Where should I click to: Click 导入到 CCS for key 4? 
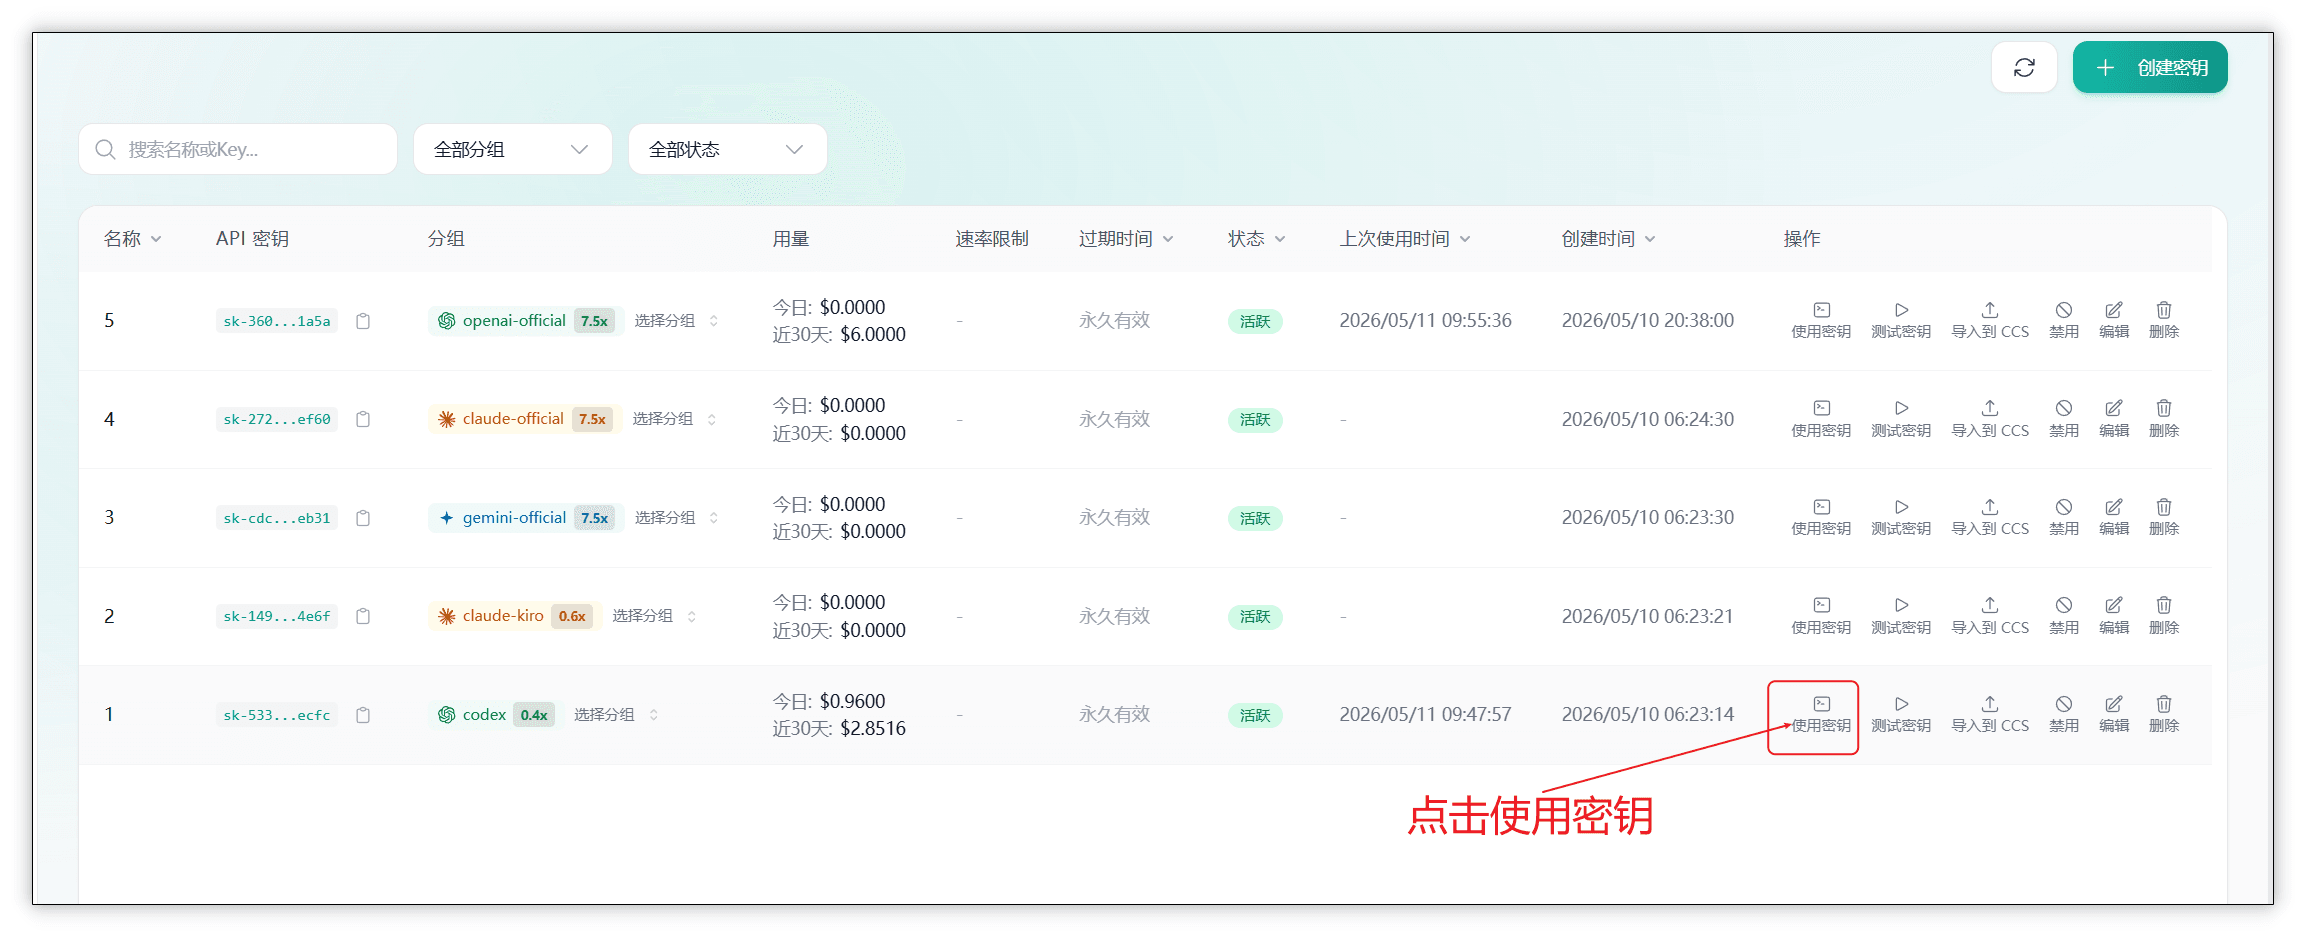1990,419
